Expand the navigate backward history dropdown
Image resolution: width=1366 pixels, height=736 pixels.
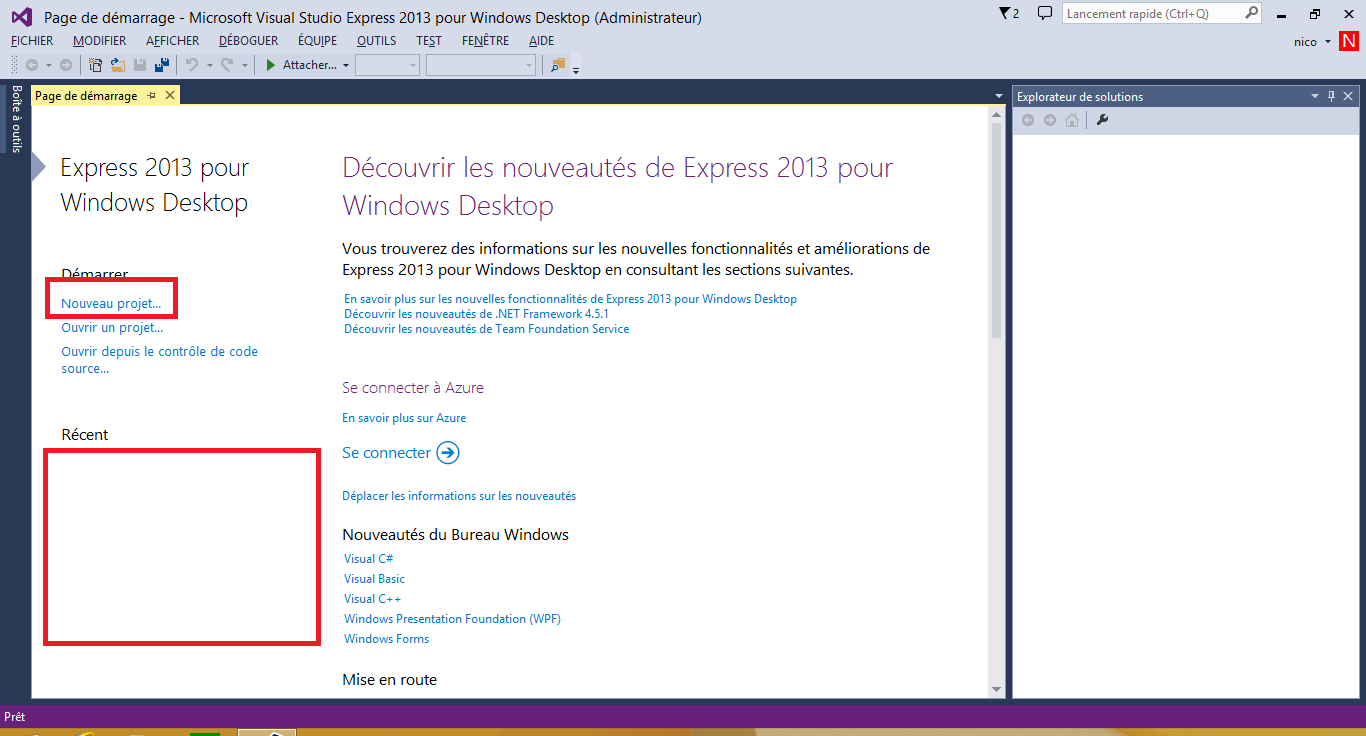click(x=48, y=66)
